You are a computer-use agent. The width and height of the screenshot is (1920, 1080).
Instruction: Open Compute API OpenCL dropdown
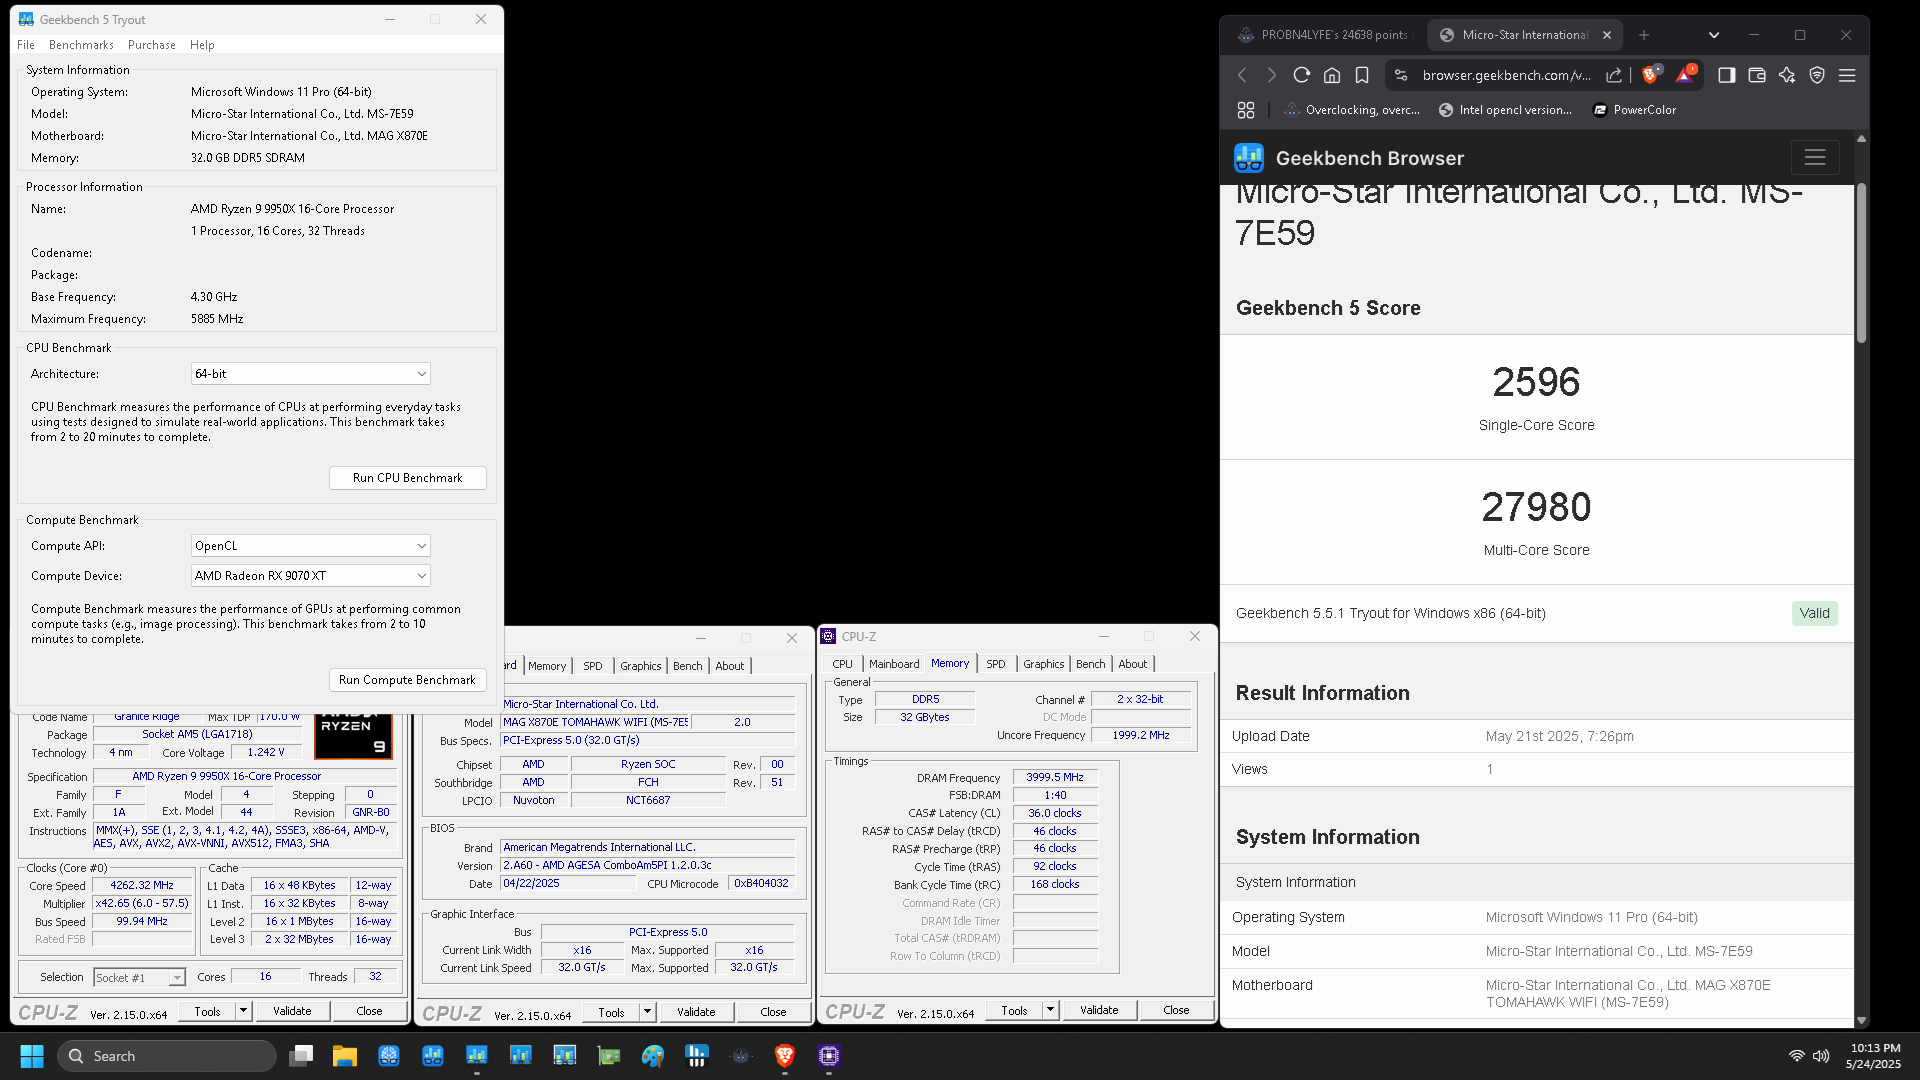pos(310,546)
